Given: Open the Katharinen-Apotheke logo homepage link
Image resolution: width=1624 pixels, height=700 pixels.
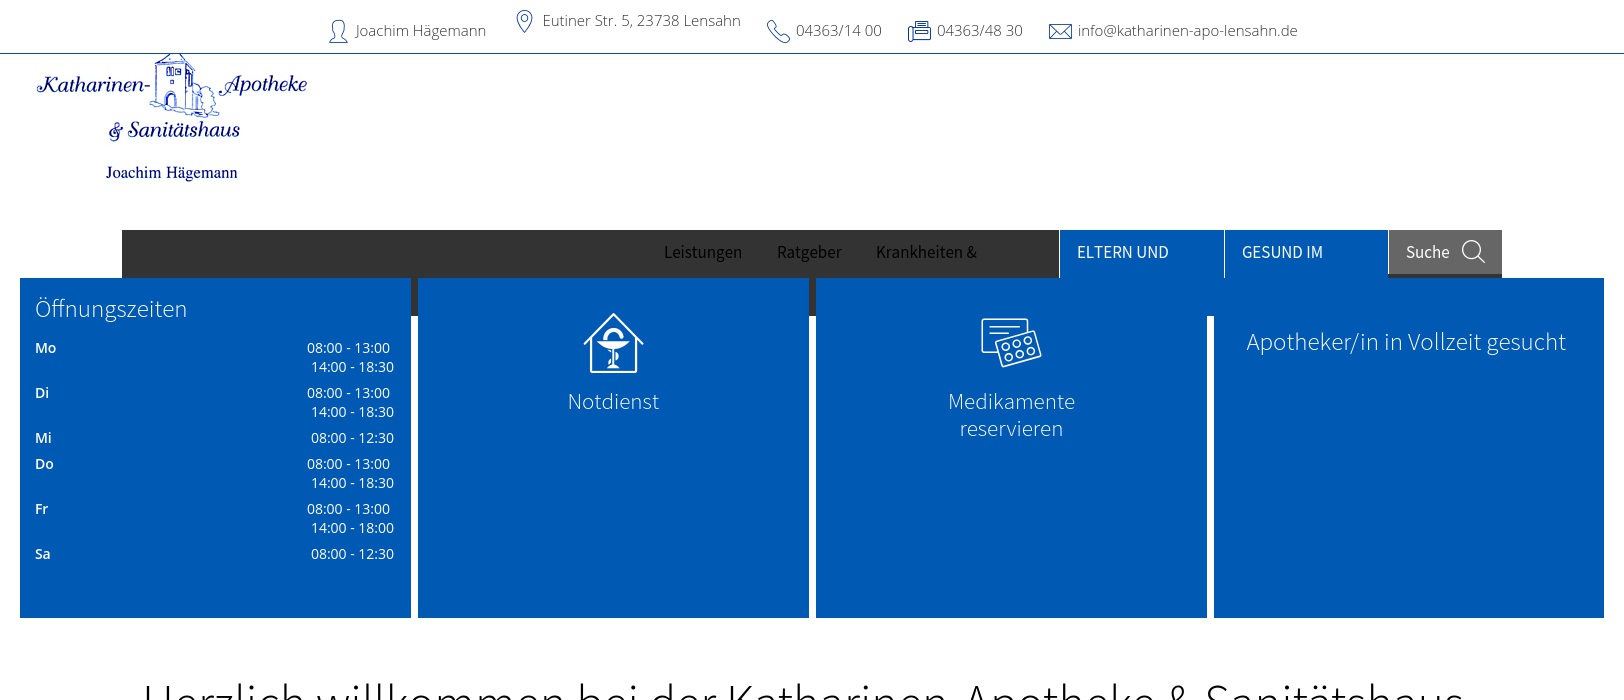Looking at the screenshot, I should (172, 117).
